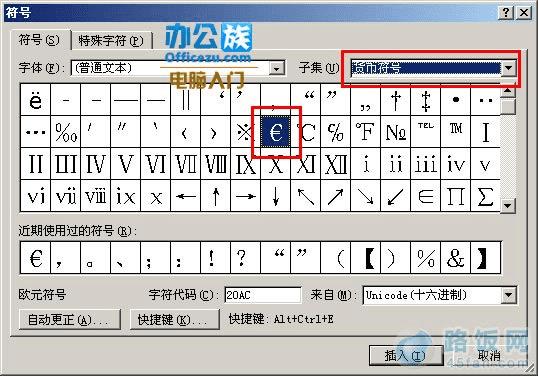Select the north-east arrow ↗ symbol
The height and width of the screenshot is (376, 538).
tap(336, 196)
